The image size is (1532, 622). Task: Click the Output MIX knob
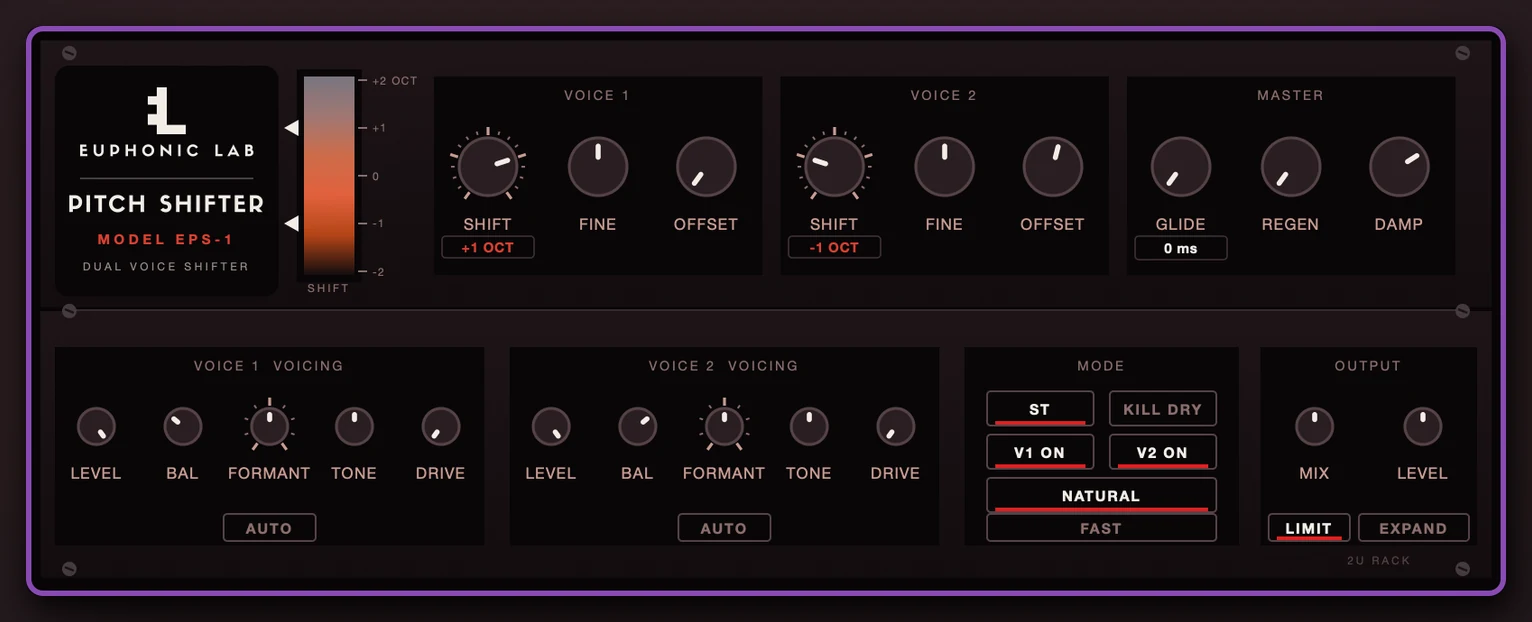coord(1314,427)
